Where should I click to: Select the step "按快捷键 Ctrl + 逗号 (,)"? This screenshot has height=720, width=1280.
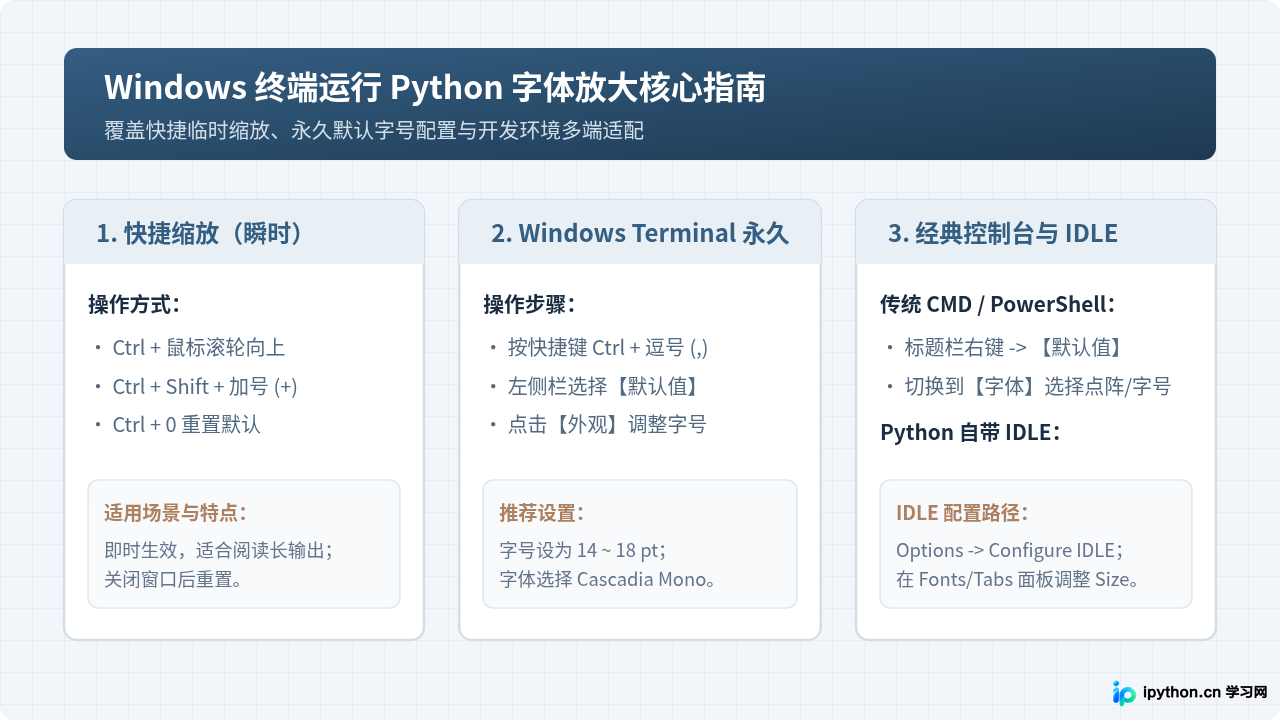tap(608, 348)
